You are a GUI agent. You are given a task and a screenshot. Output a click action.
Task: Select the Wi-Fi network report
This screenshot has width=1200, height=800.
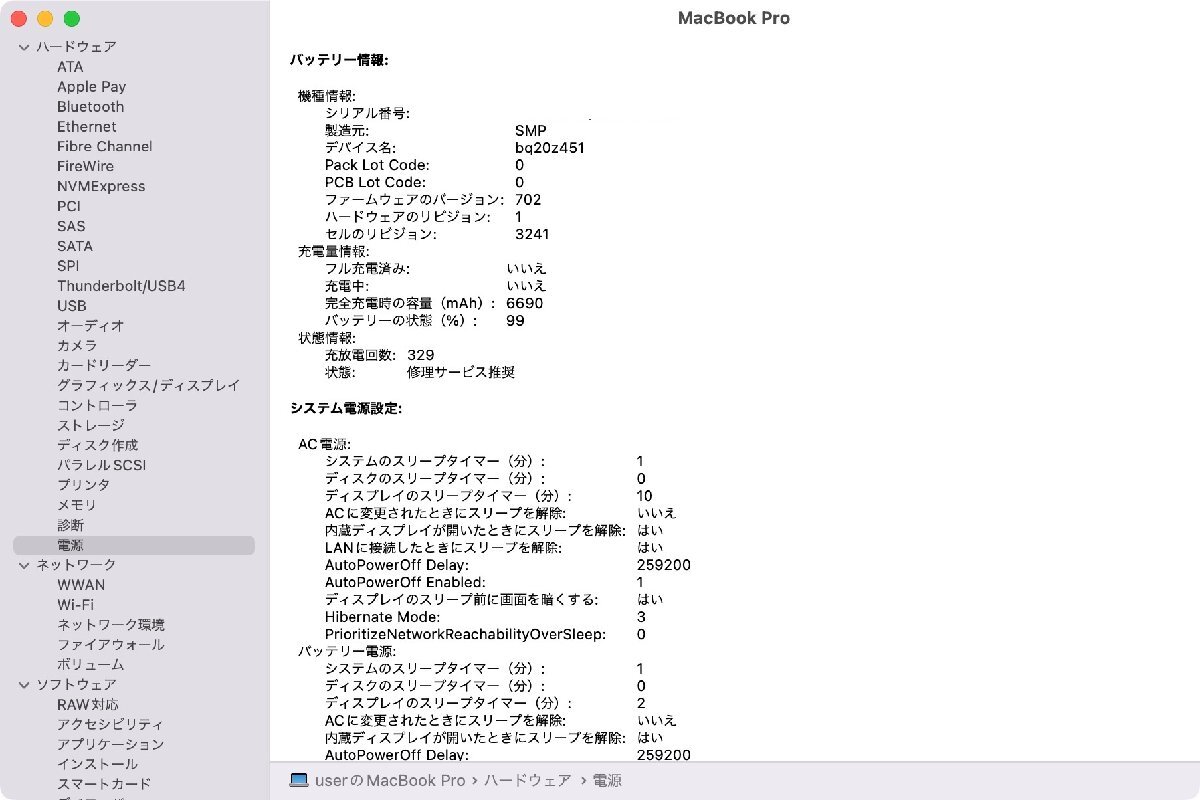pyautogui.click(x=77, y=604)
